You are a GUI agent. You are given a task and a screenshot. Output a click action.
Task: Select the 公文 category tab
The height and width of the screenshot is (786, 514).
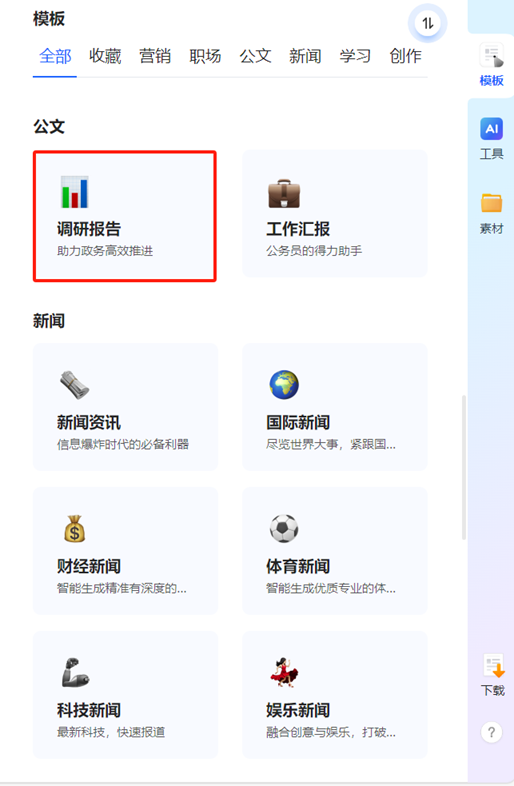255,56
